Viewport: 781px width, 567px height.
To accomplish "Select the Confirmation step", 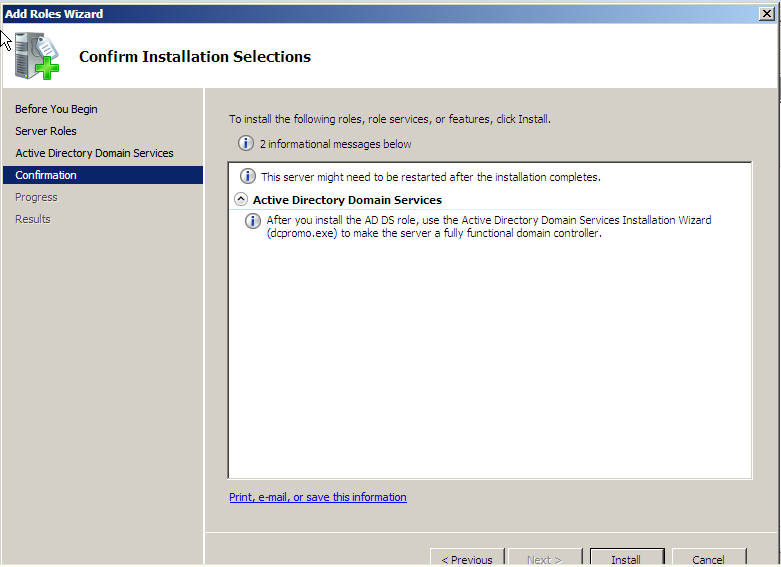I will point(103,175).
